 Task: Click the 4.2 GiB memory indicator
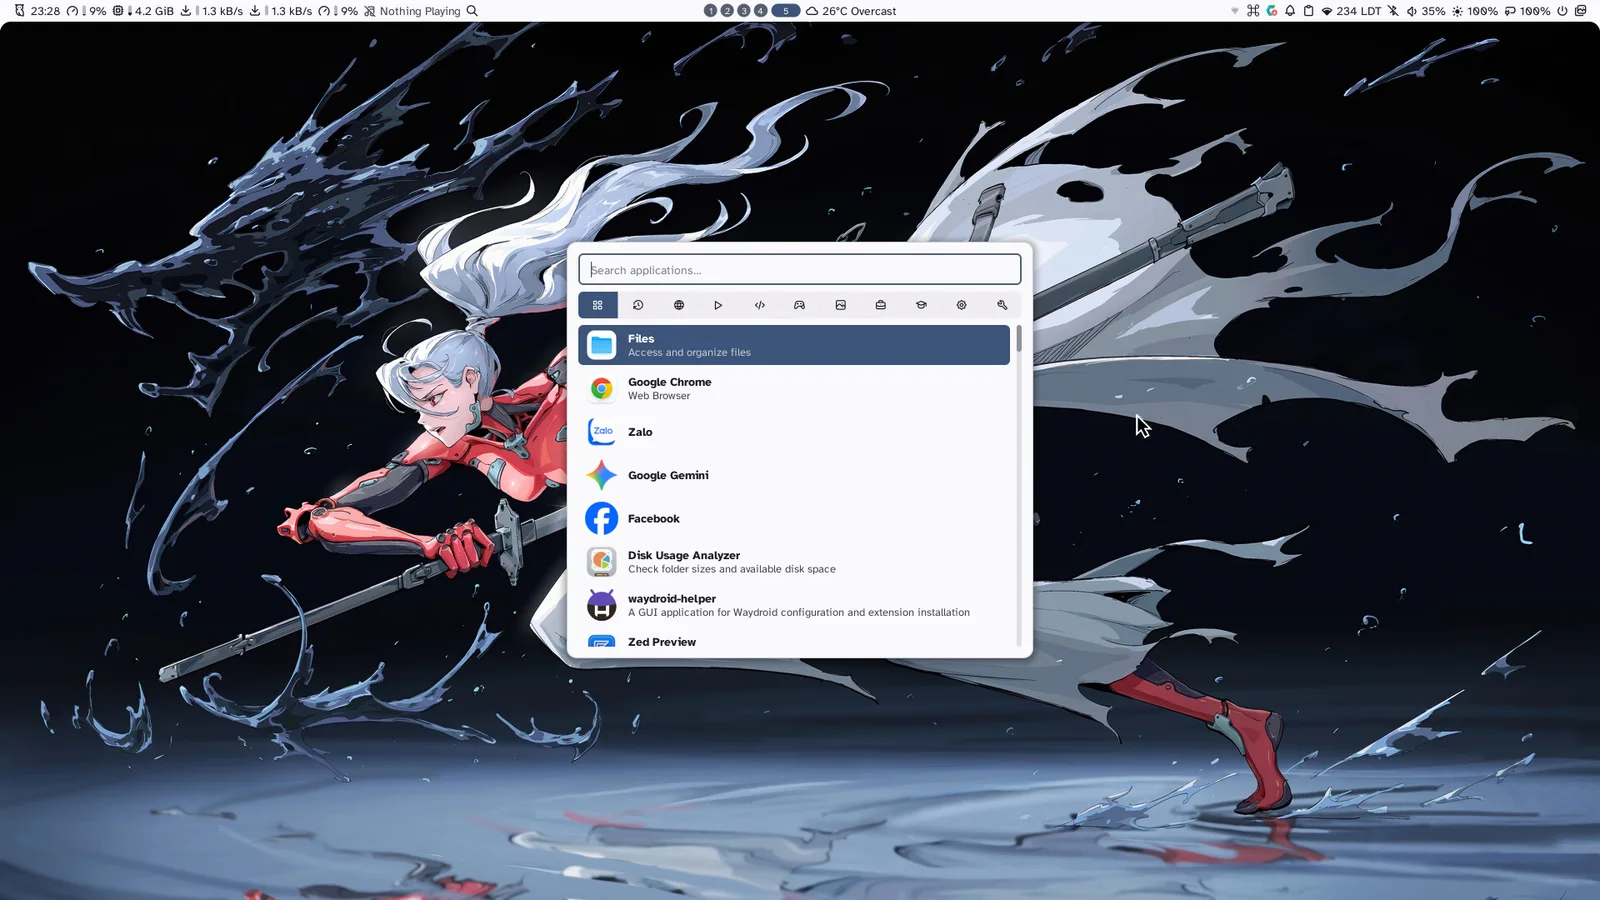[144, 11]
